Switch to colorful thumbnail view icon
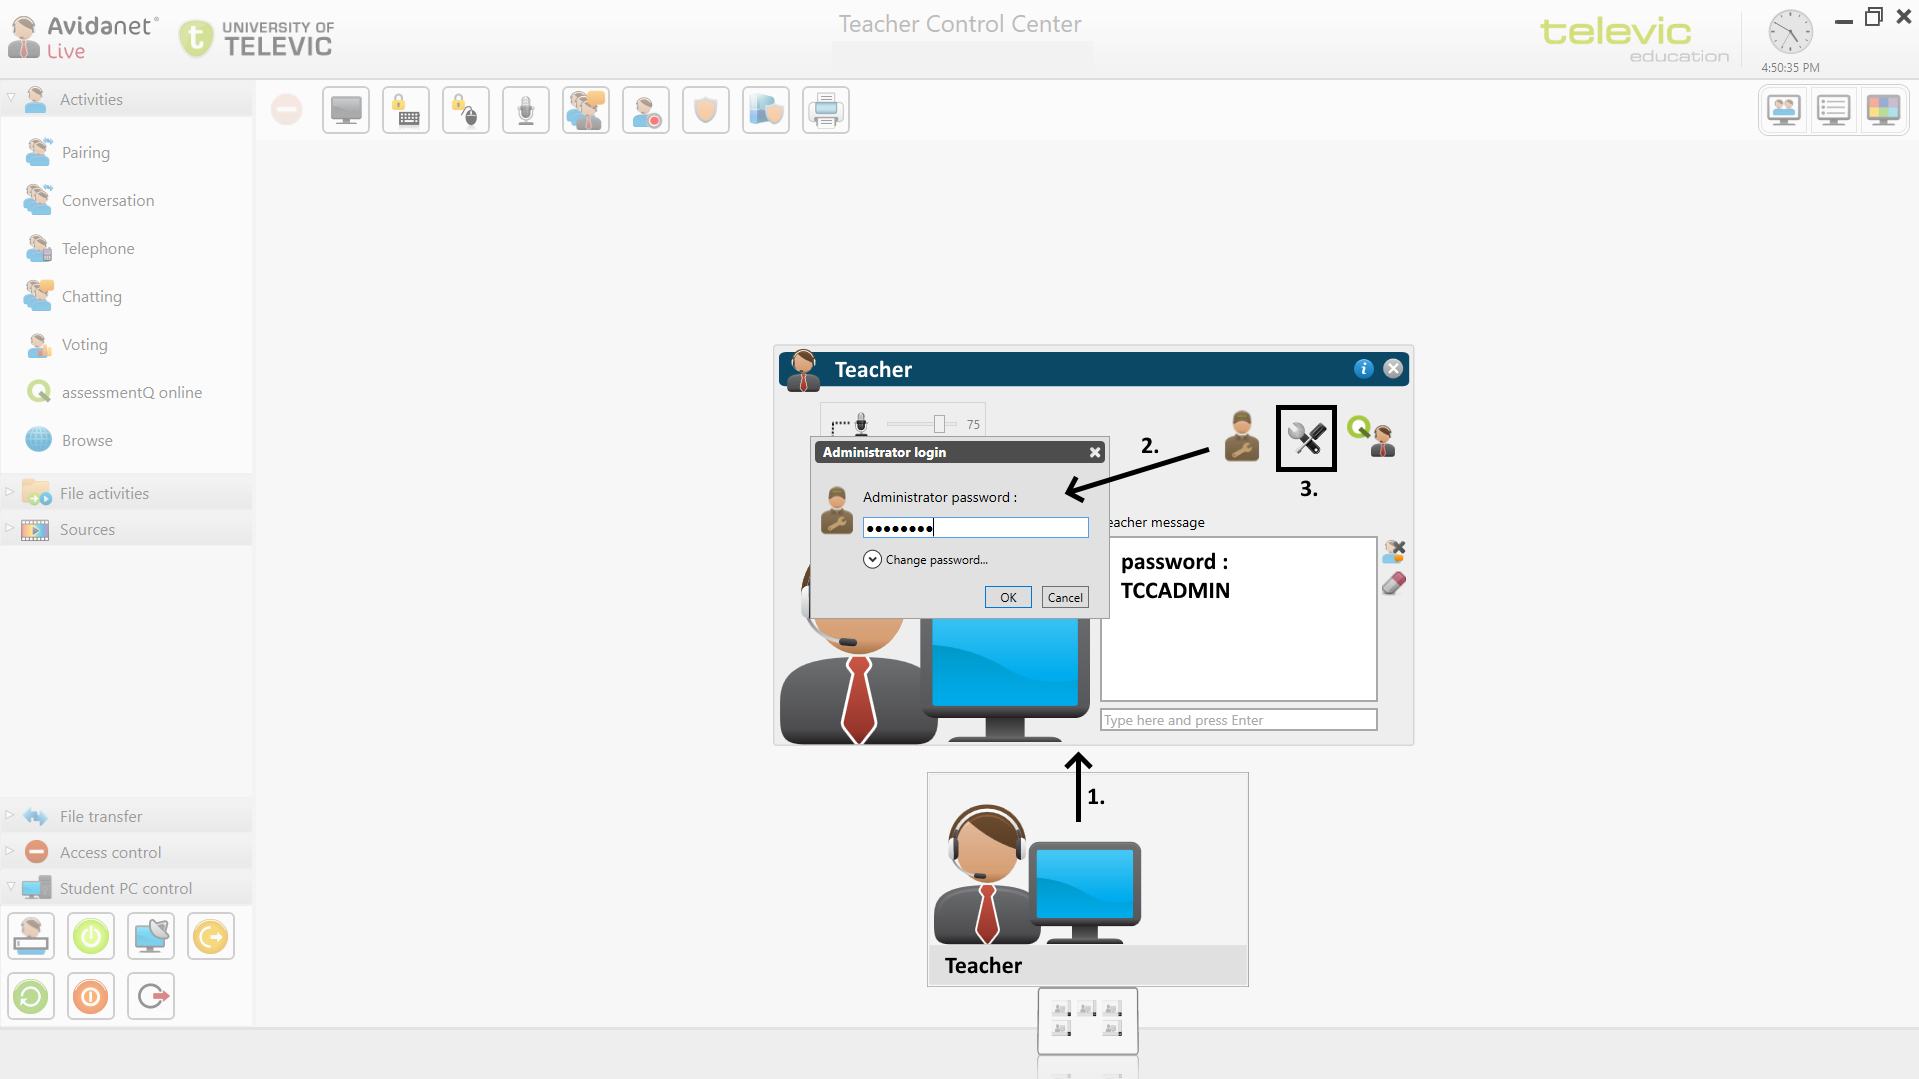The width and height of the screenshot is (1919, 1079). coord(1883,109)
